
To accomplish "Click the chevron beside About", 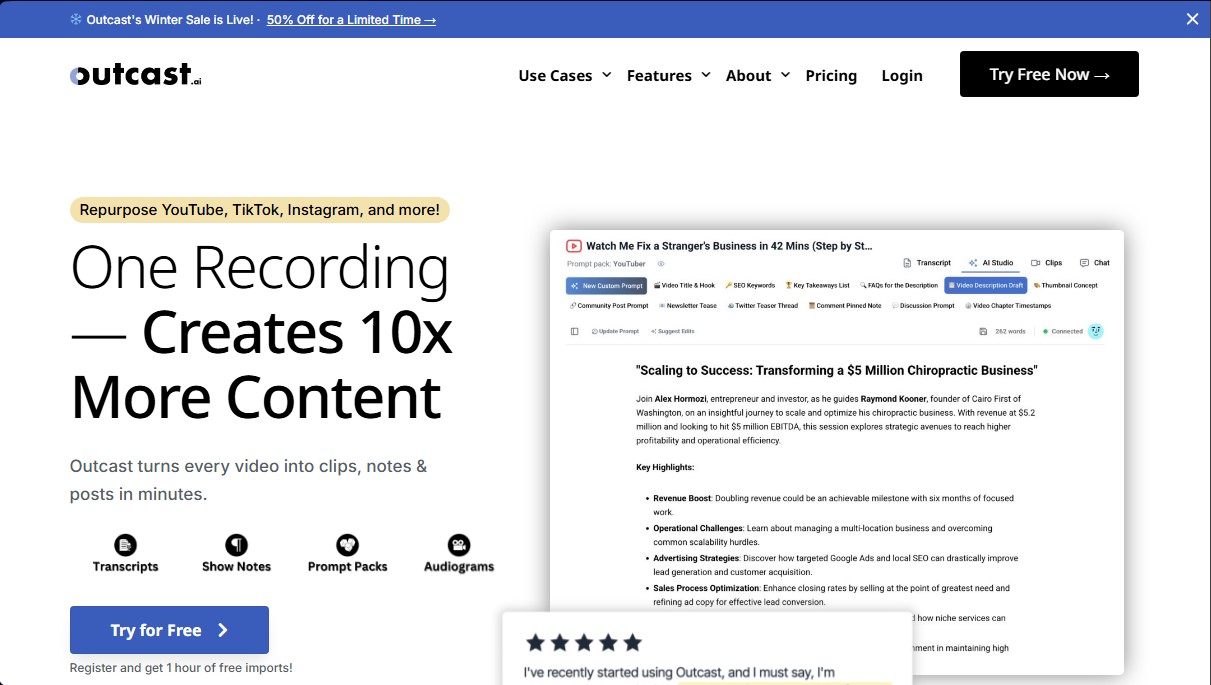I will click(x=785, y=75).
